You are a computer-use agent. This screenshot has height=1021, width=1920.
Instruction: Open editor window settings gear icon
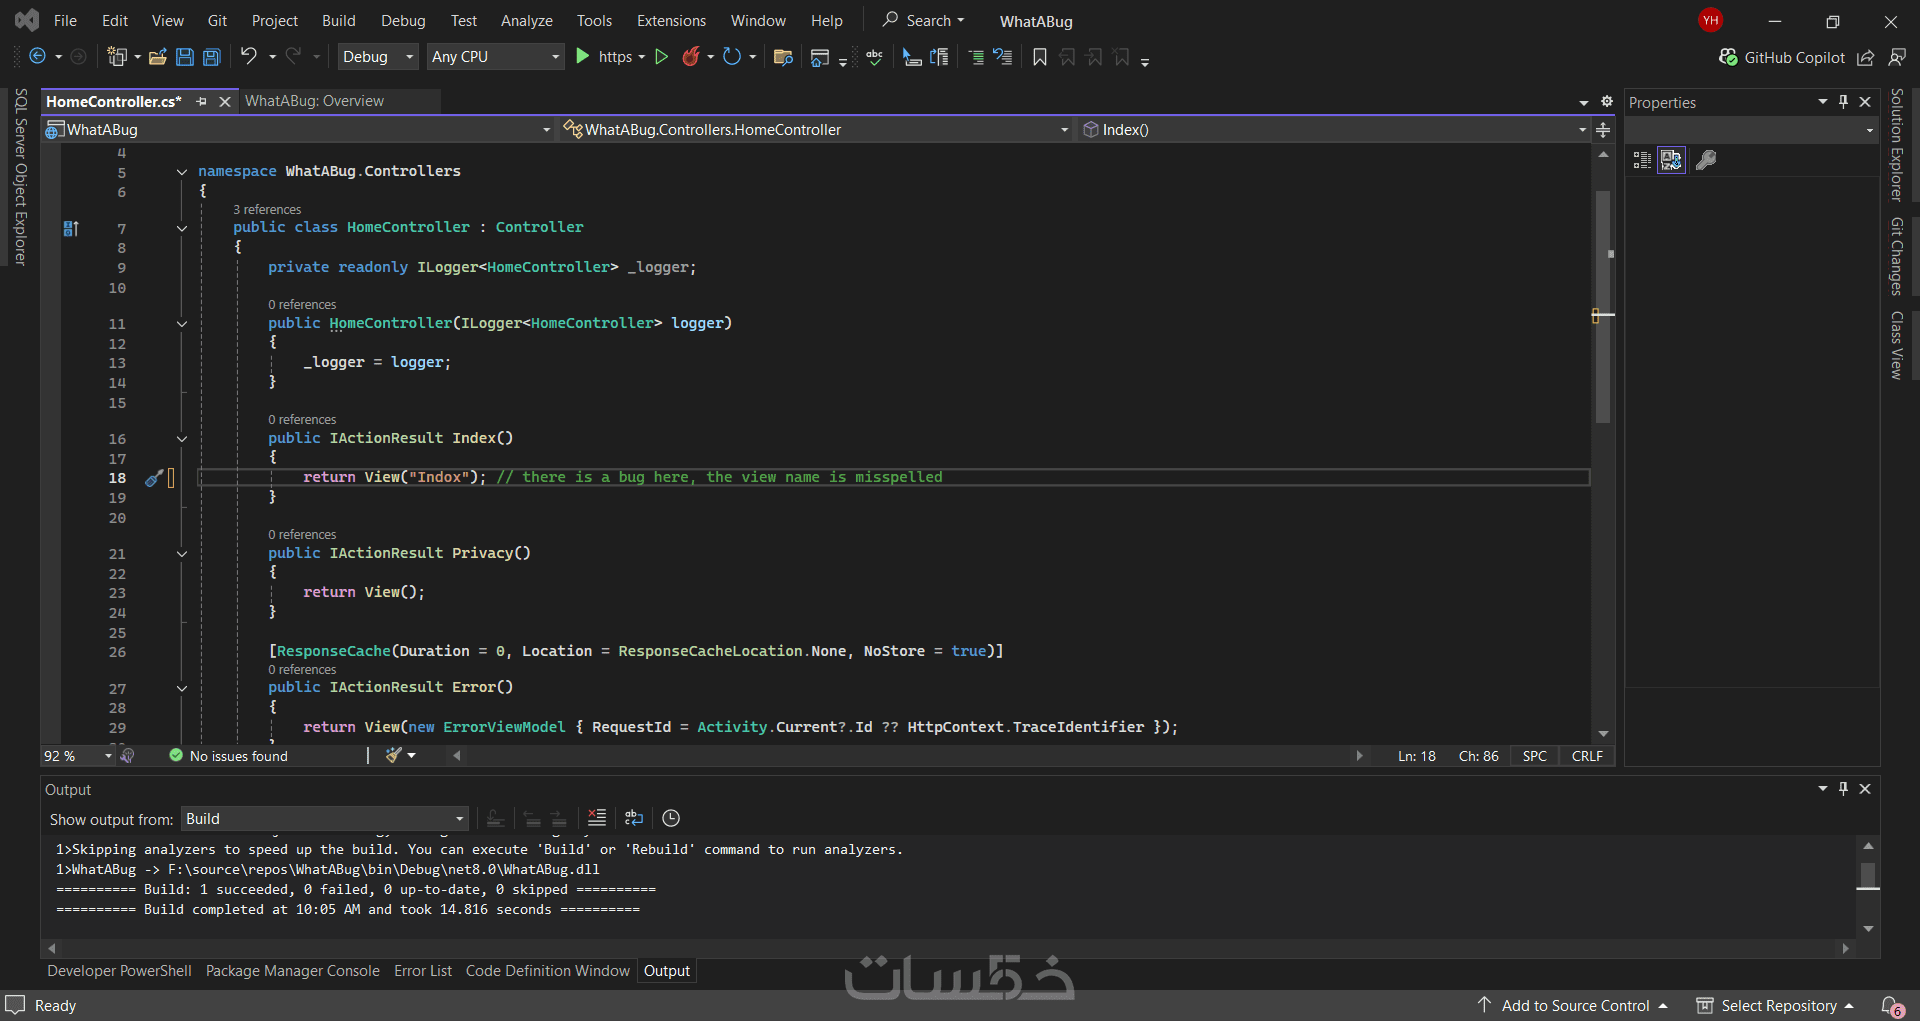coord(1607,101)
